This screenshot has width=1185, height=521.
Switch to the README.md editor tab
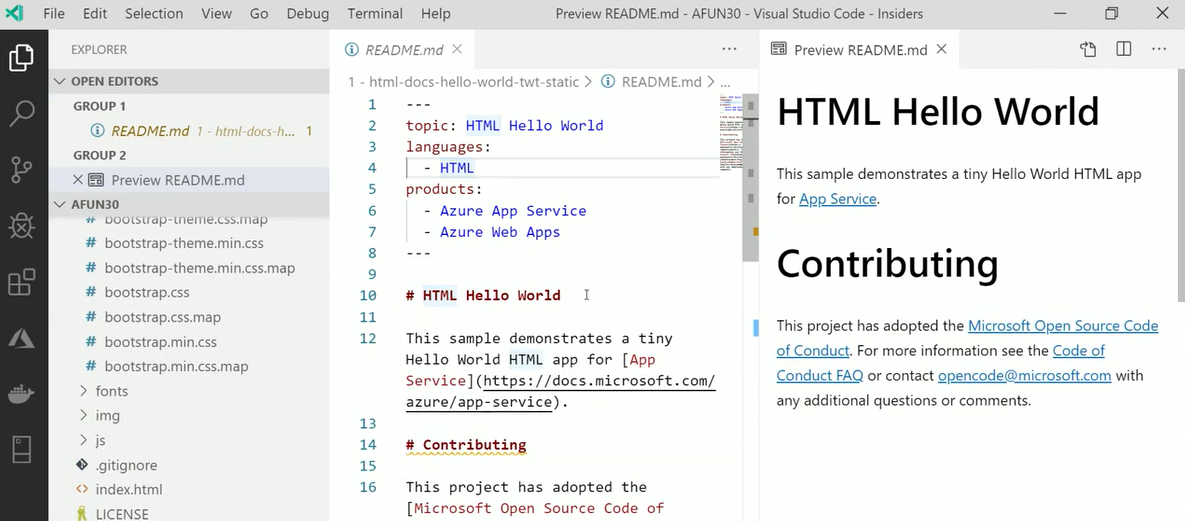pyautogui.click(x=404, y=50)
